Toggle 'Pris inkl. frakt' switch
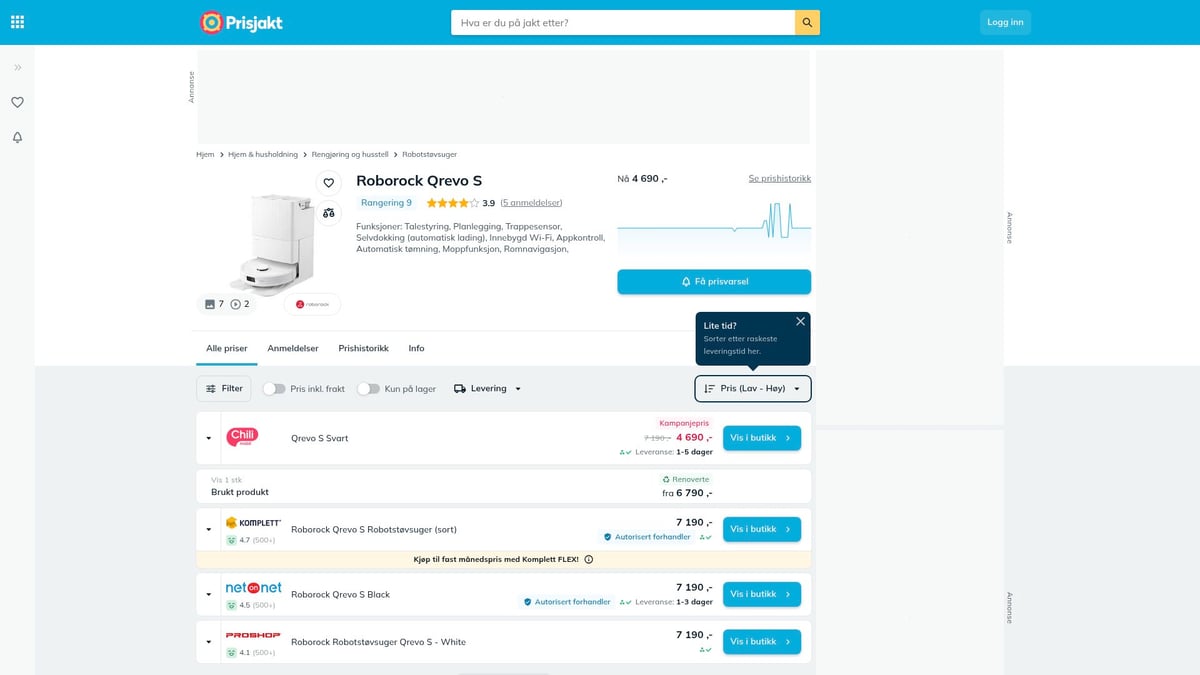Screen dimensions: 1200x675 (274, 389)
